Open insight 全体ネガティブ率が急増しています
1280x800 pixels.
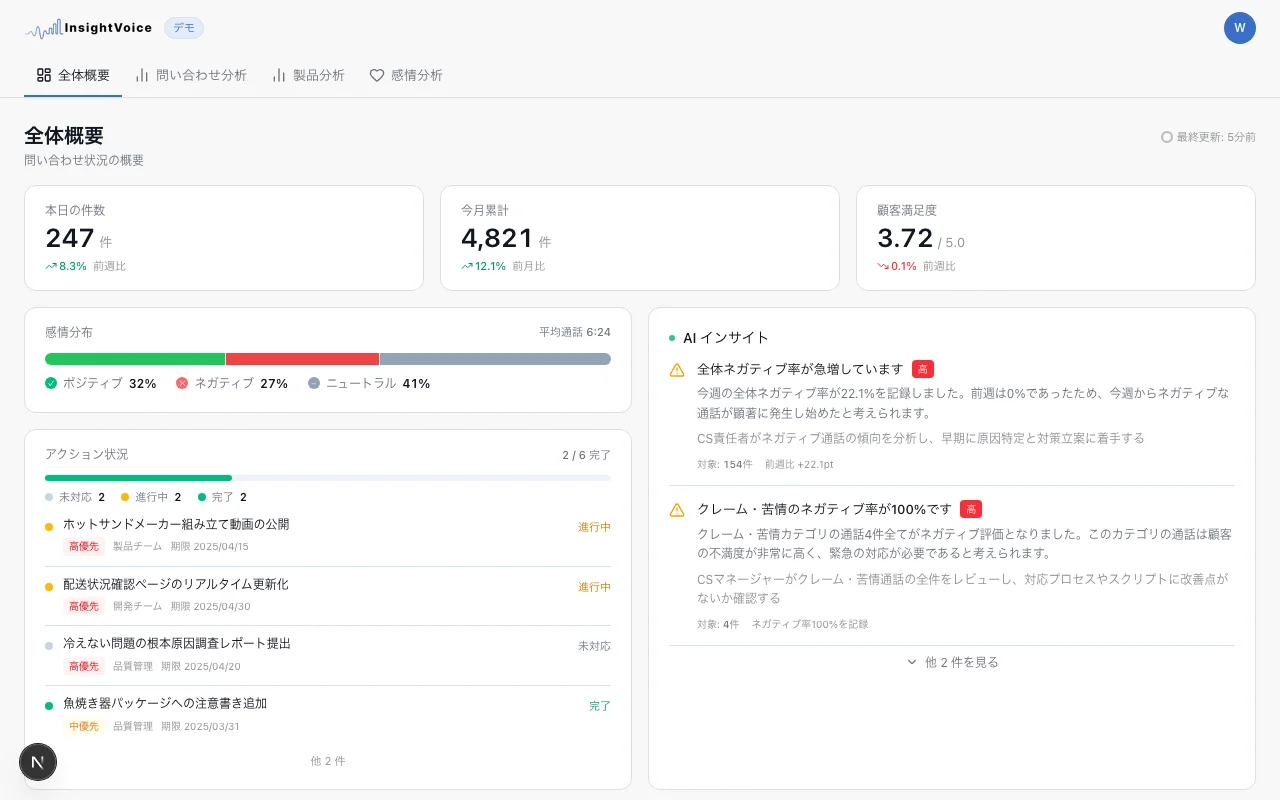800,369
